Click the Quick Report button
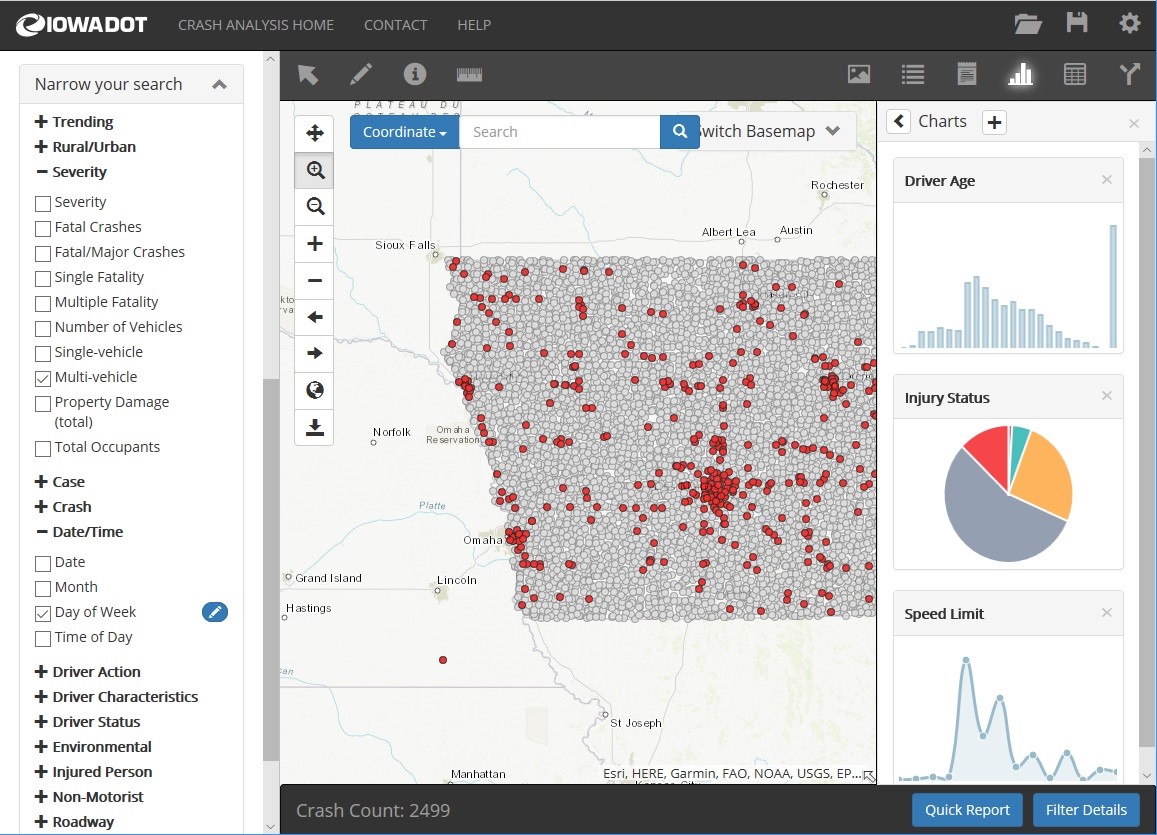The width and height of the screenshot is (1157, 835). pyautogui.click(x=967, y=810)
